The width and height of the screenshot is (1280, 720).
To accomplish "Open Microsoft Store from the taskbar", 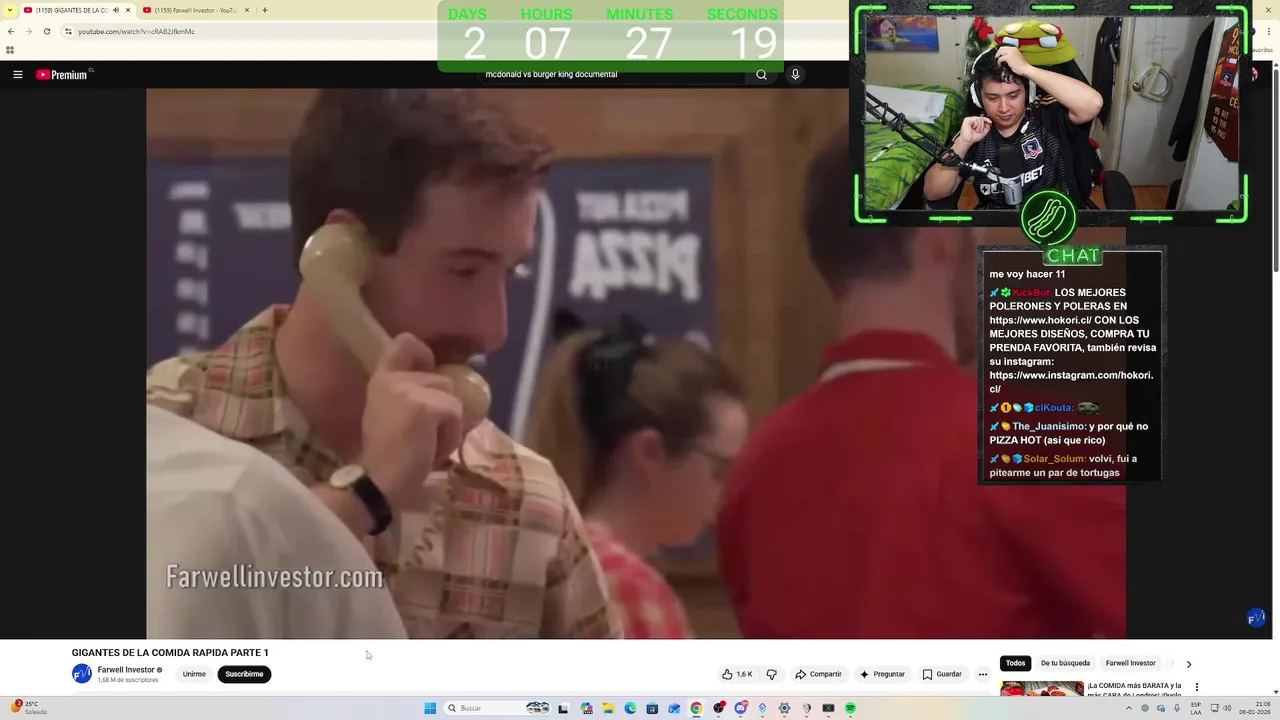I will [x=652, y=708].
